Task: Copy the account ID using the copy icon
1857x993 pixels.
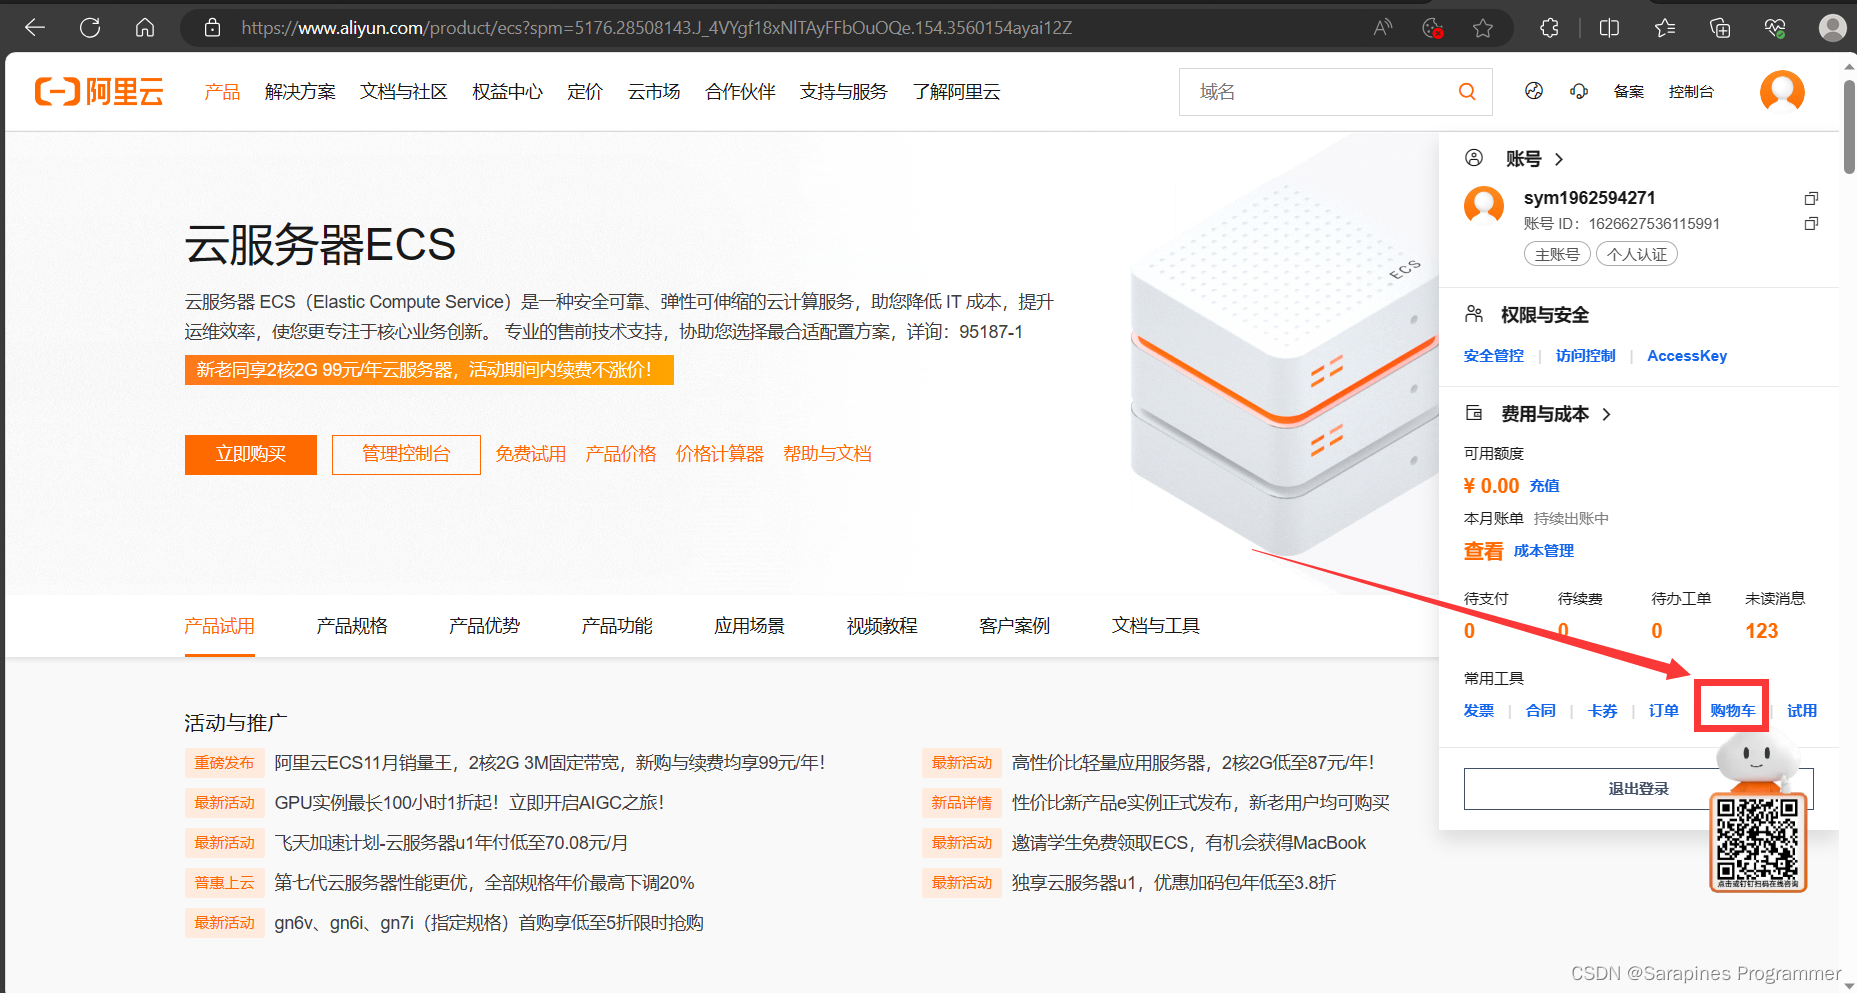Action: point(1811,224)
